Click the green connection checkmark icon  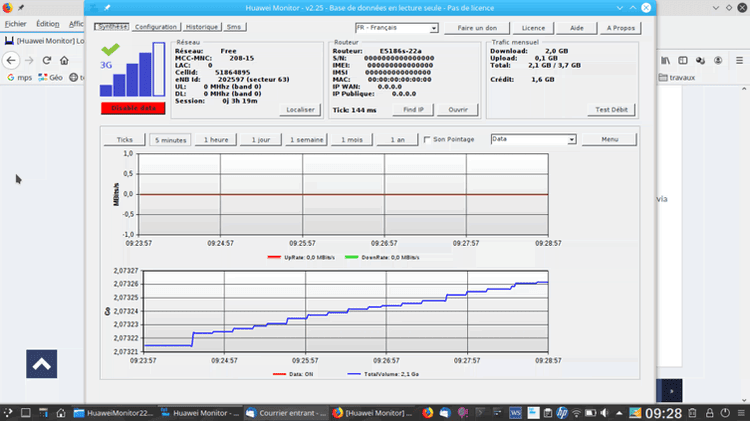tap(110, 50)
